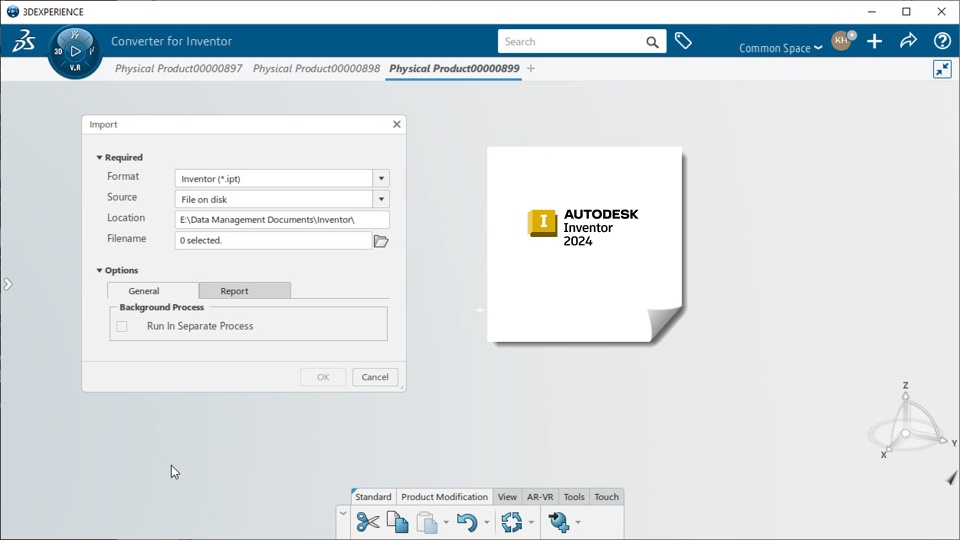Viewport: 960px width, 540px height.
Task: Open the import tool dropdown arrow
Action: 578,522
